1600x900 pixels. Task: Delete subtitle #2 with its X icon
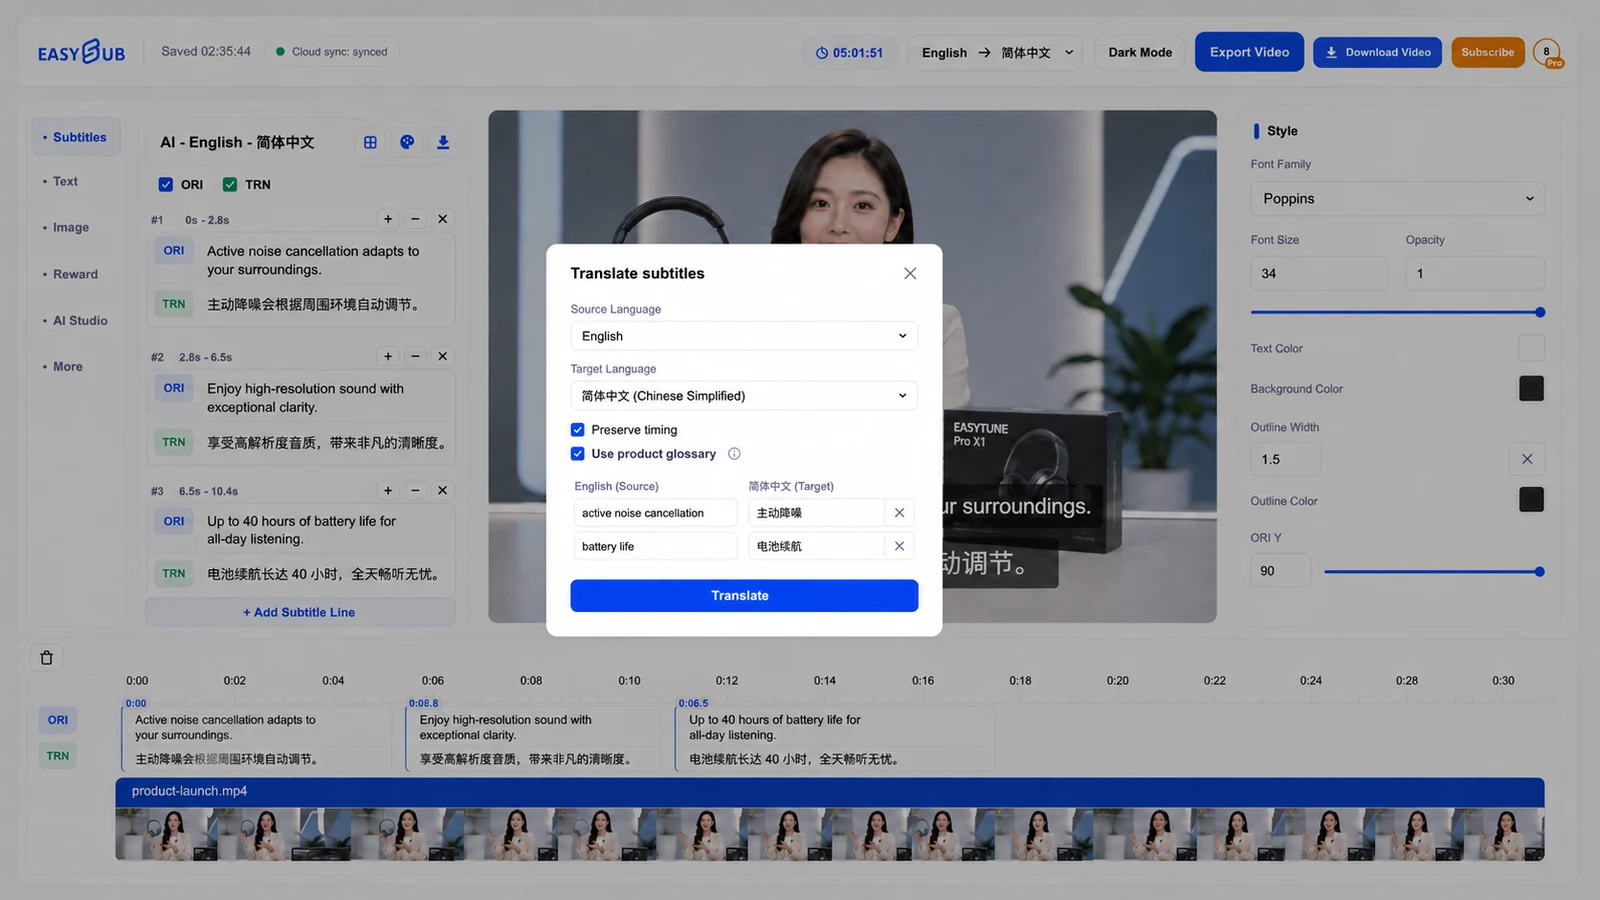pyautogui.click(x=442, y=356)
